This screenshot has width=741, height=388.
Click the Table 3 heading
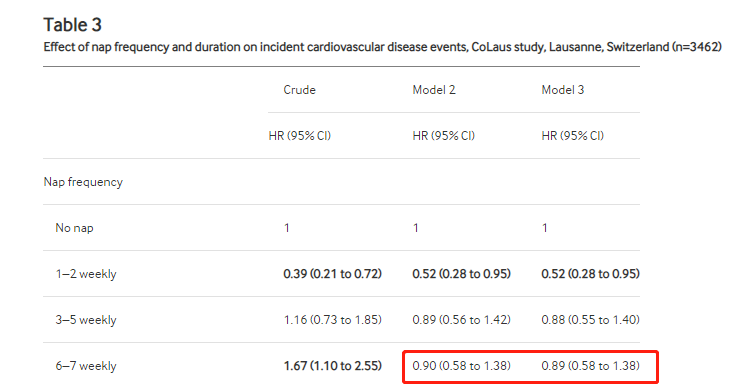[x=73, y=25]
